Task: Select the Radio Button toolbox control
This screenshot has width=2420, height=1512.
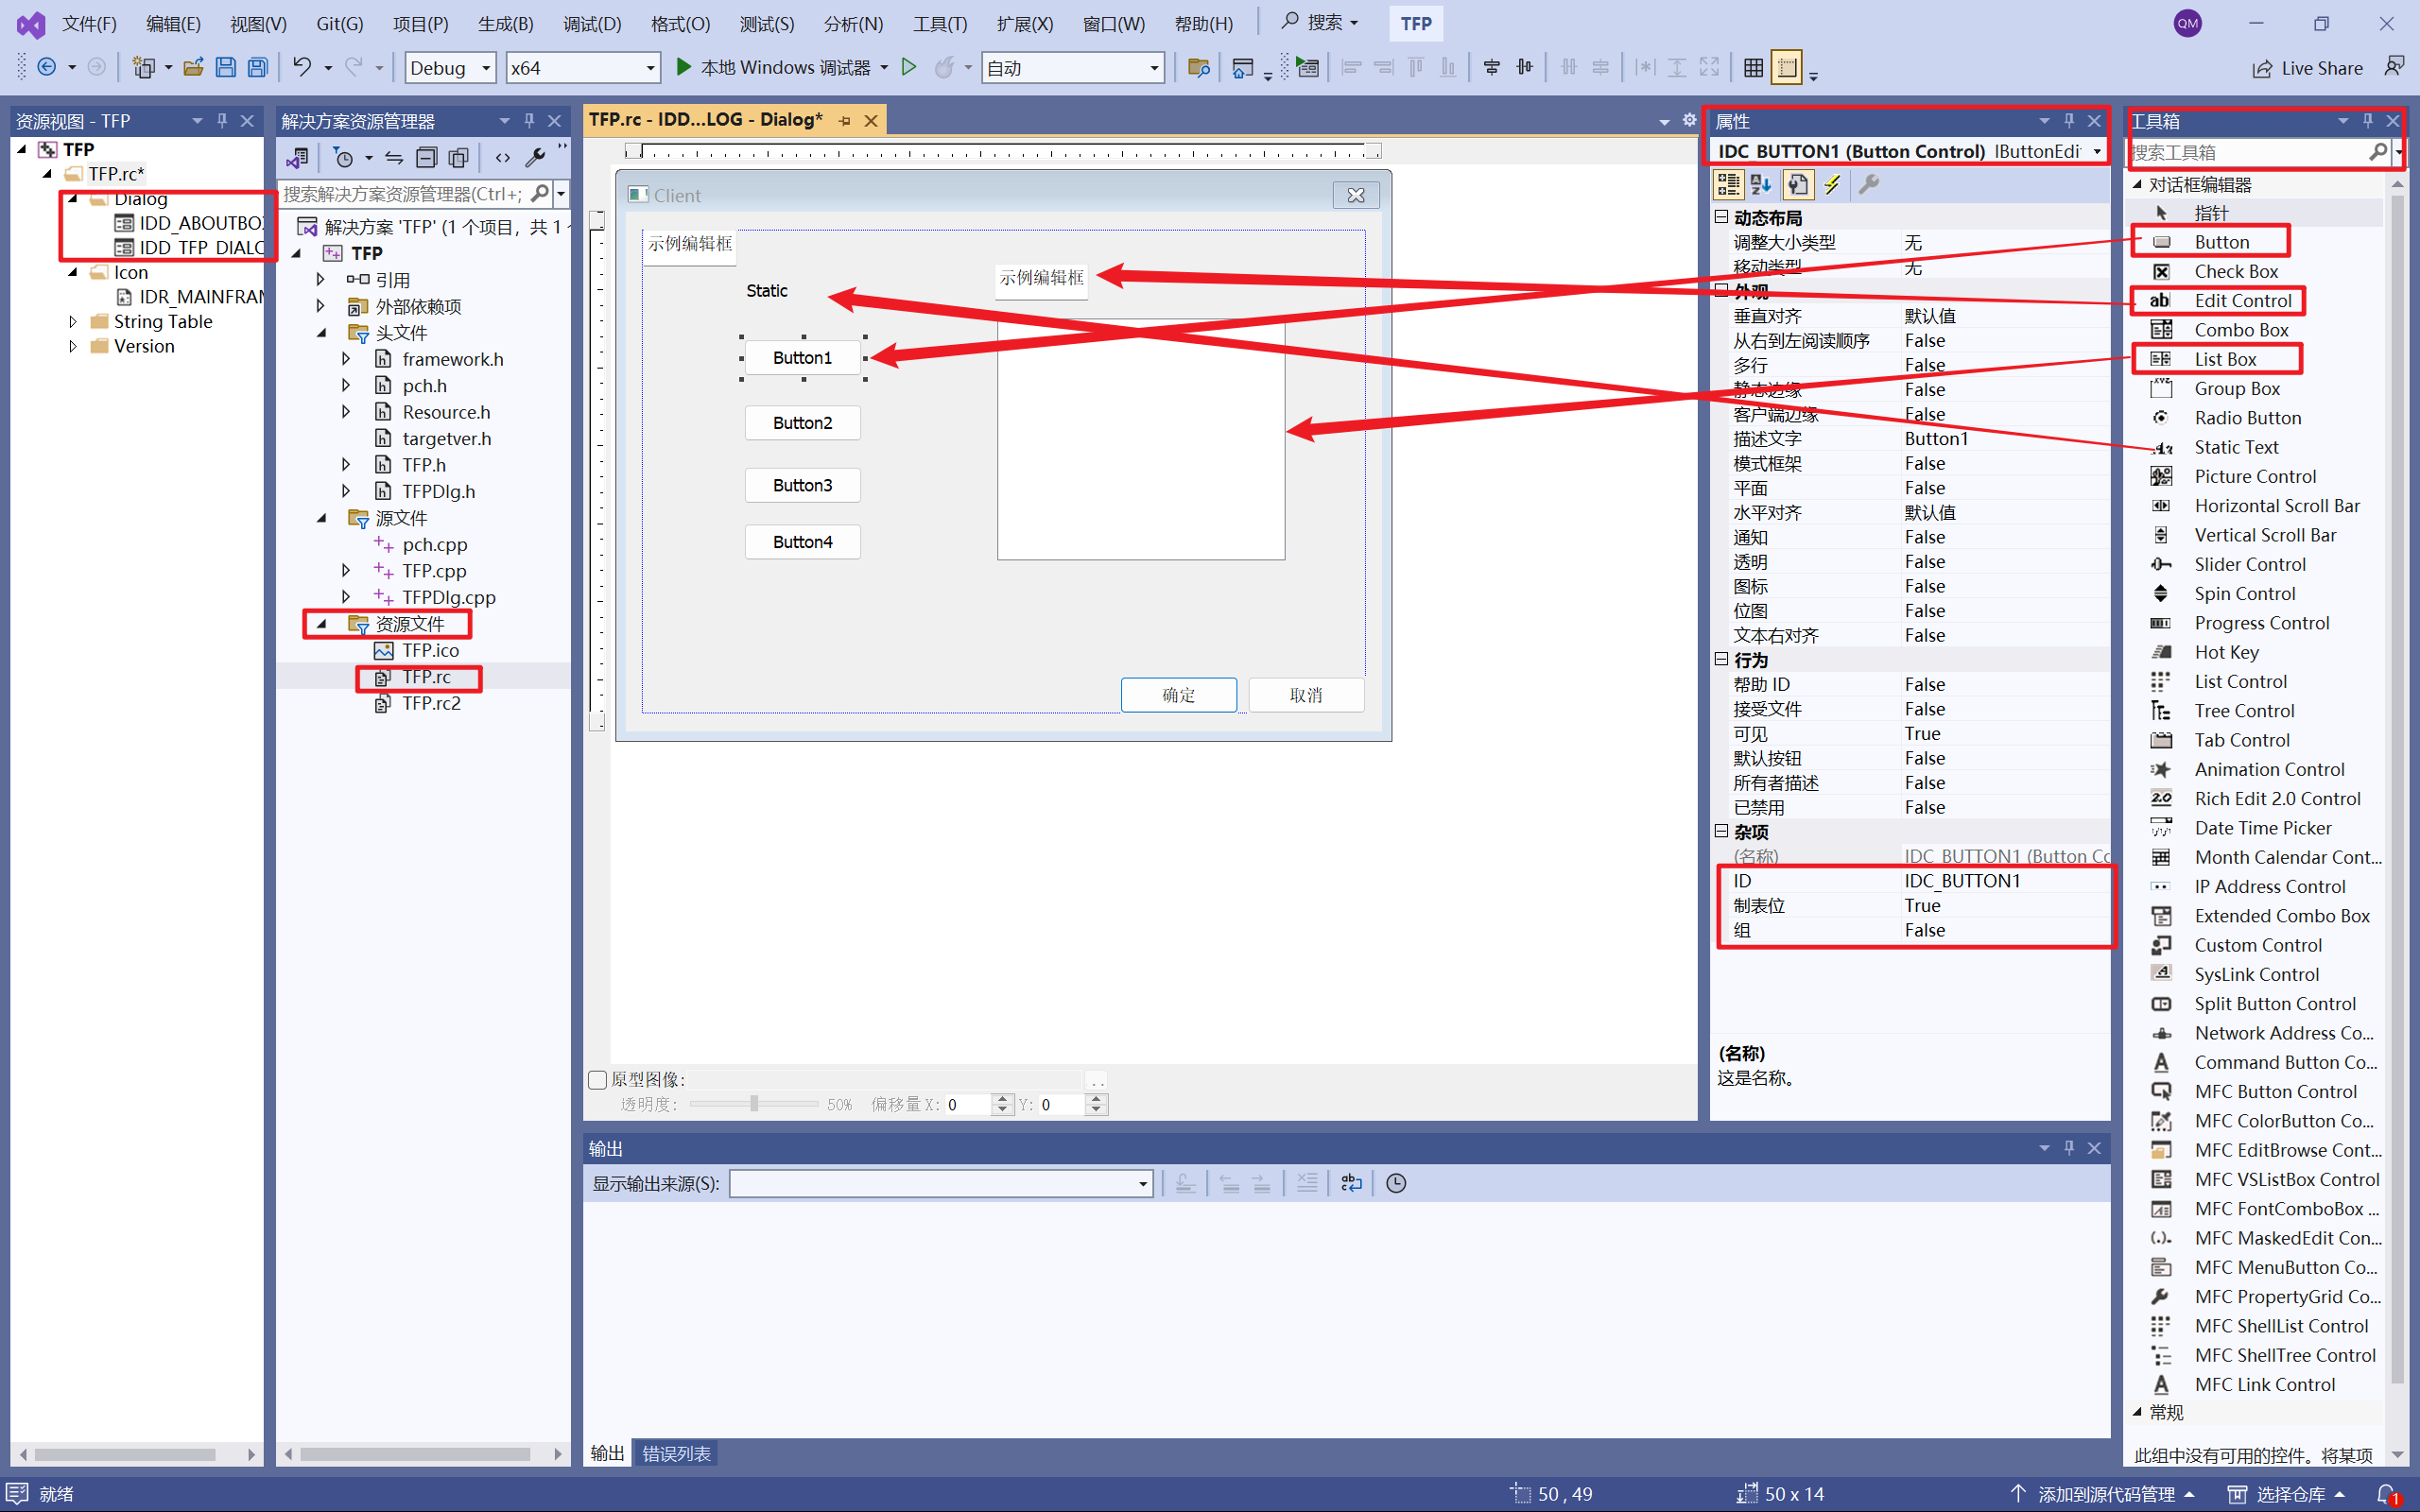Action: (x=2247, y=418)
